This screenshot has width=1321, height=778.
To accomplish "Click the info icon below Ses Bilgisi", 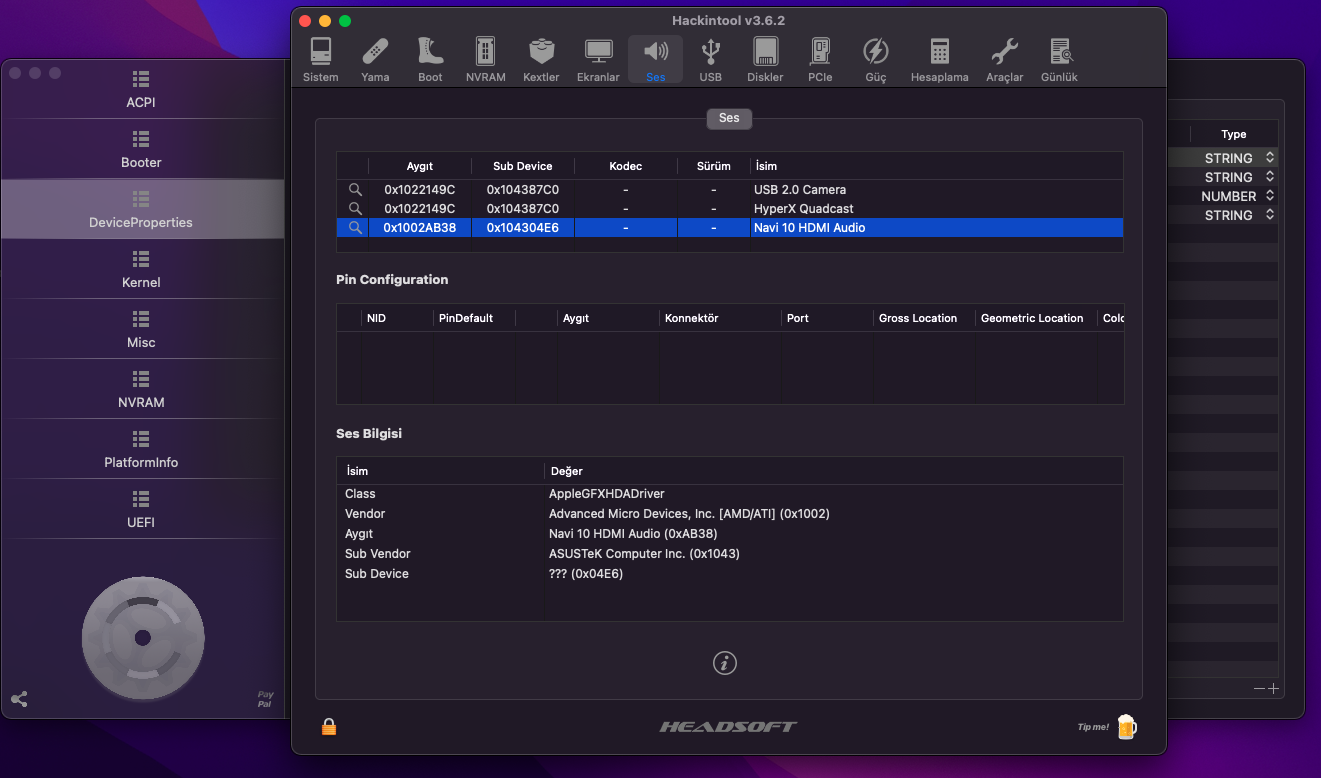I will (724, 662).
